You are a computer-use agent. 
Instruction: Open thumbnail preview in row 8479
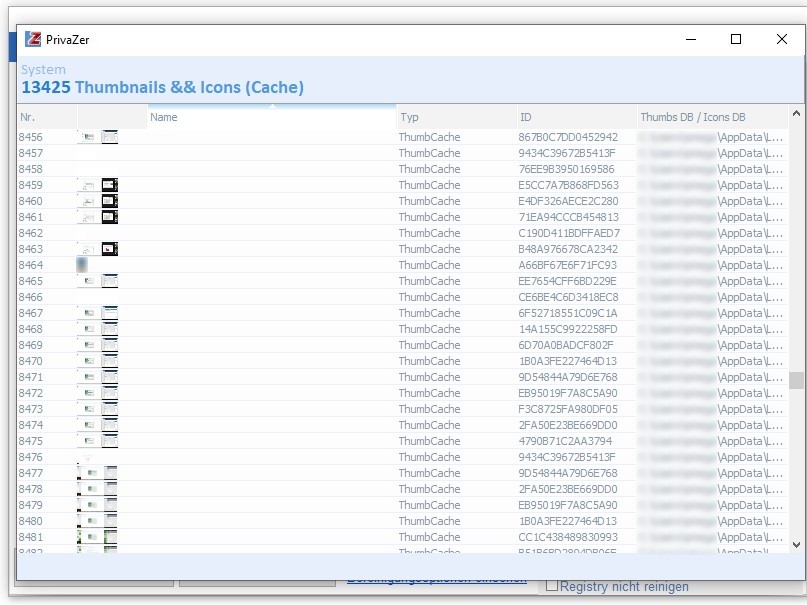tap(97, 505)
